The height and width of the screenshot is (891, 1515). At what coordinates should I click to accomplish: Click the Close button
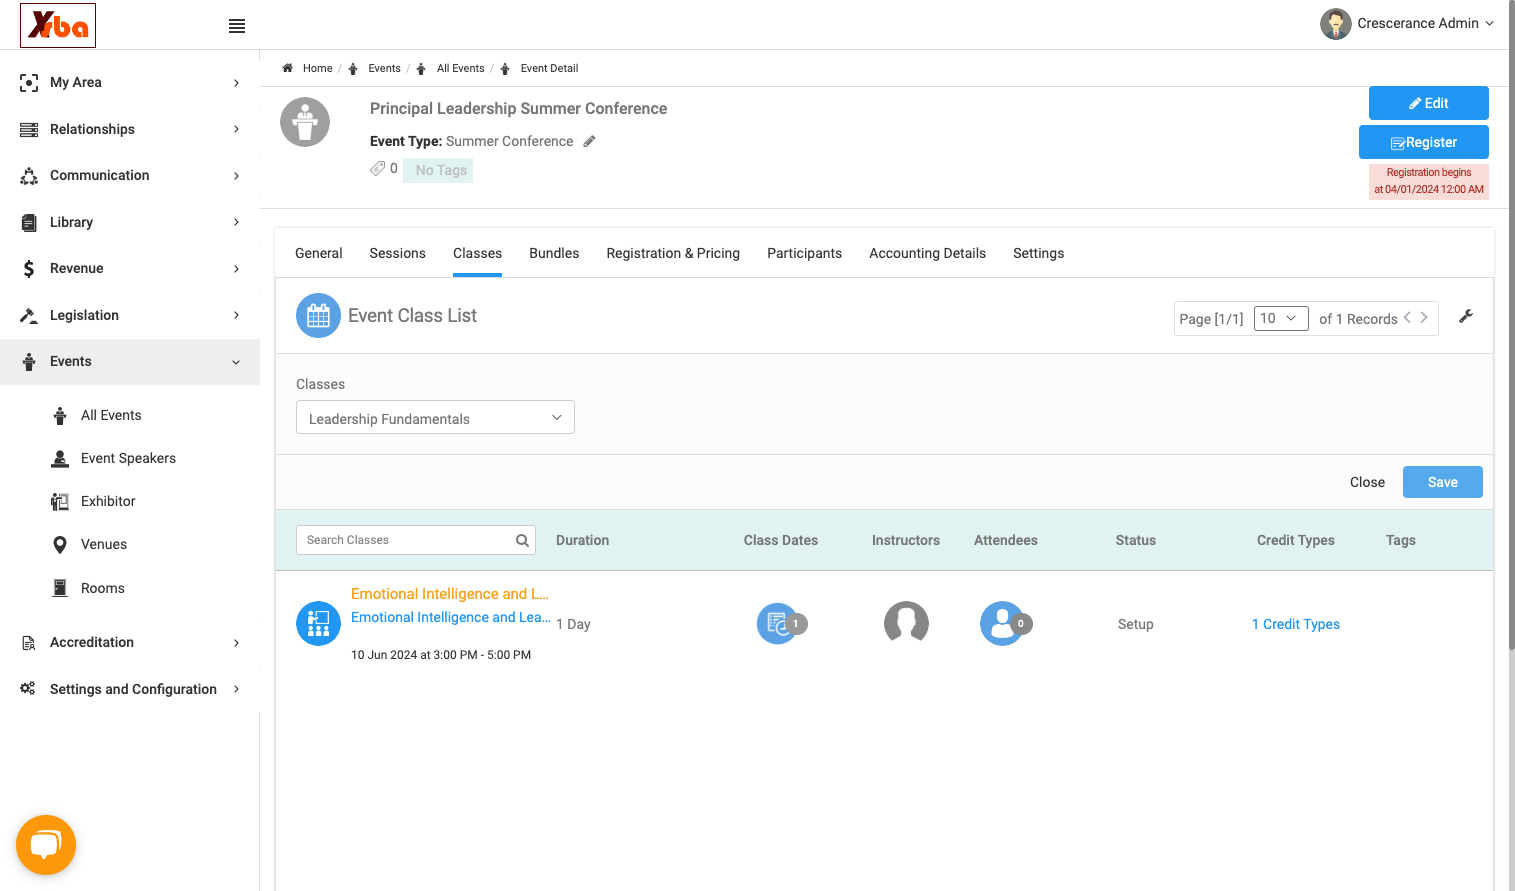pyautogui.click(x=1367, y=482)
